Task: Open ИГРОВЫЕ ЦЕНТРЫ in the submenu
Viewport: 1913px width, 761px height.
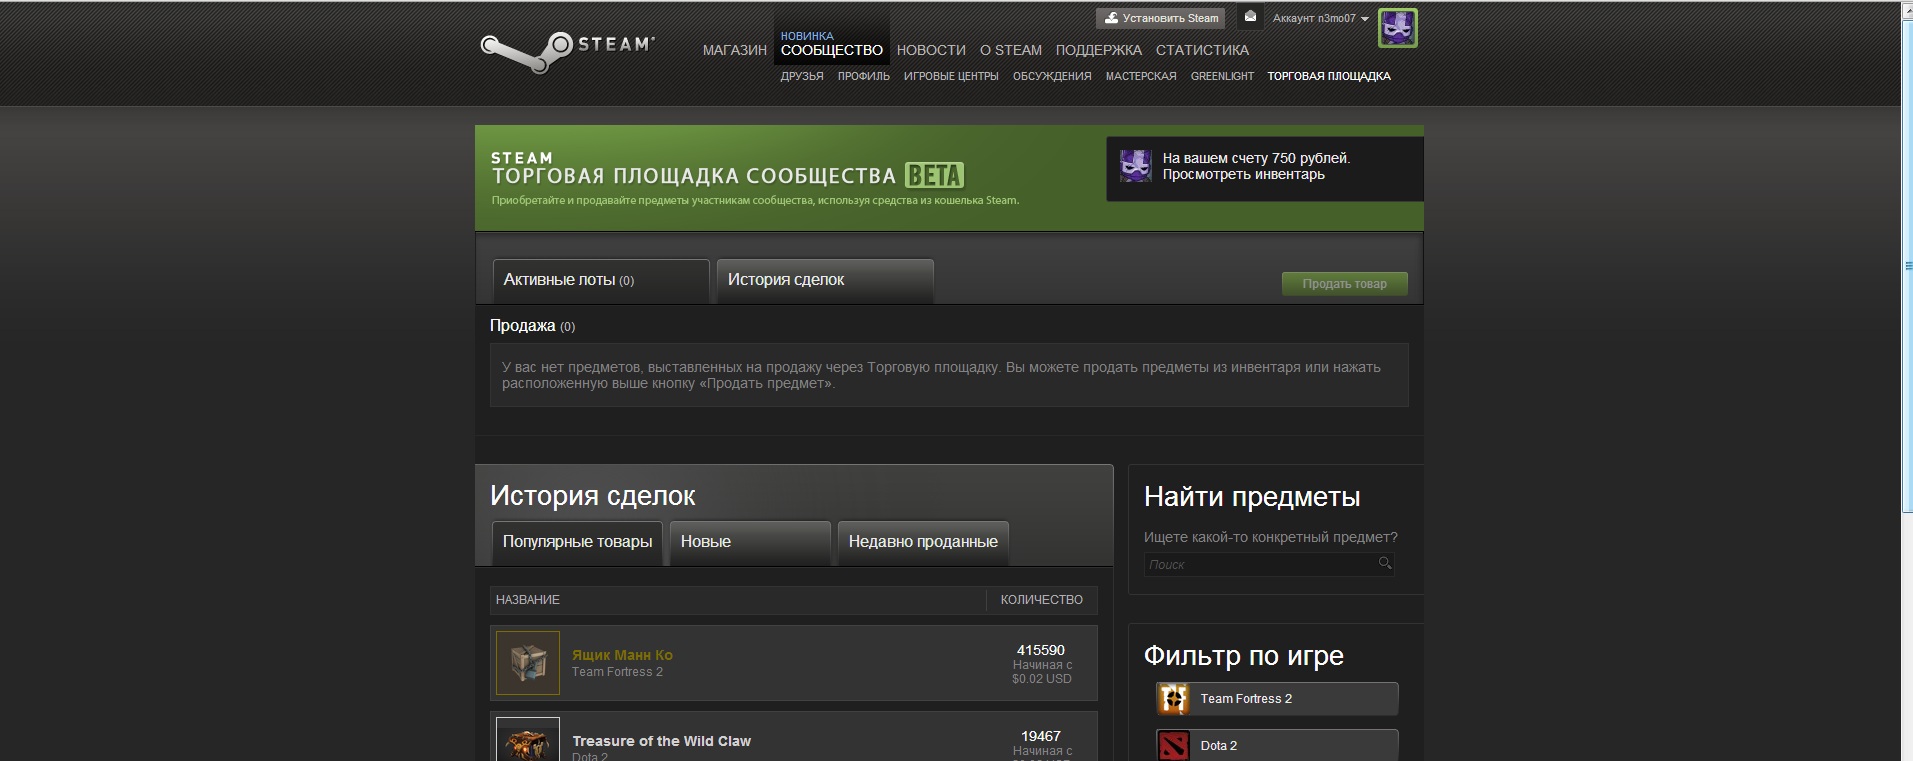Action: (x=951, y=76)
